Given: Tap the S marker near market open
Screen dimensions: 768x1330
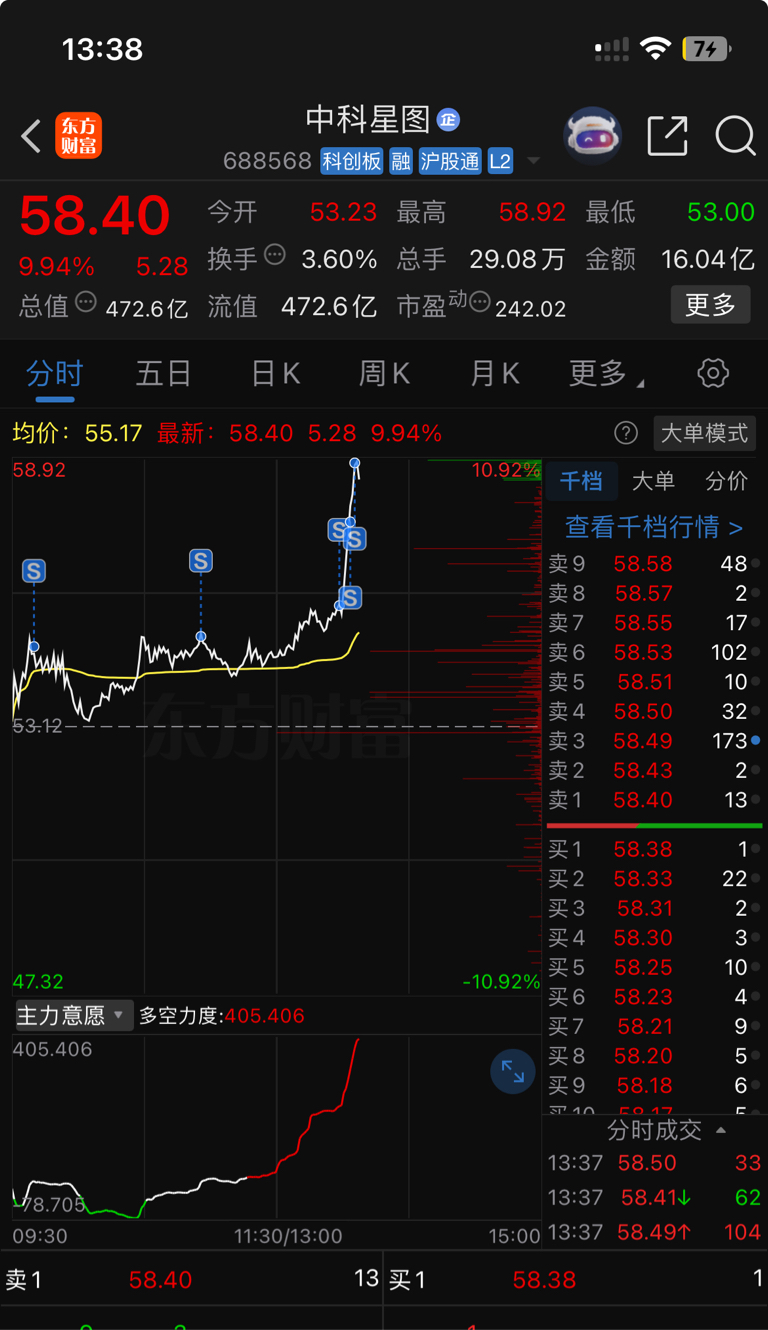Looking at the screenshot, I should click(x=34, y=571).
